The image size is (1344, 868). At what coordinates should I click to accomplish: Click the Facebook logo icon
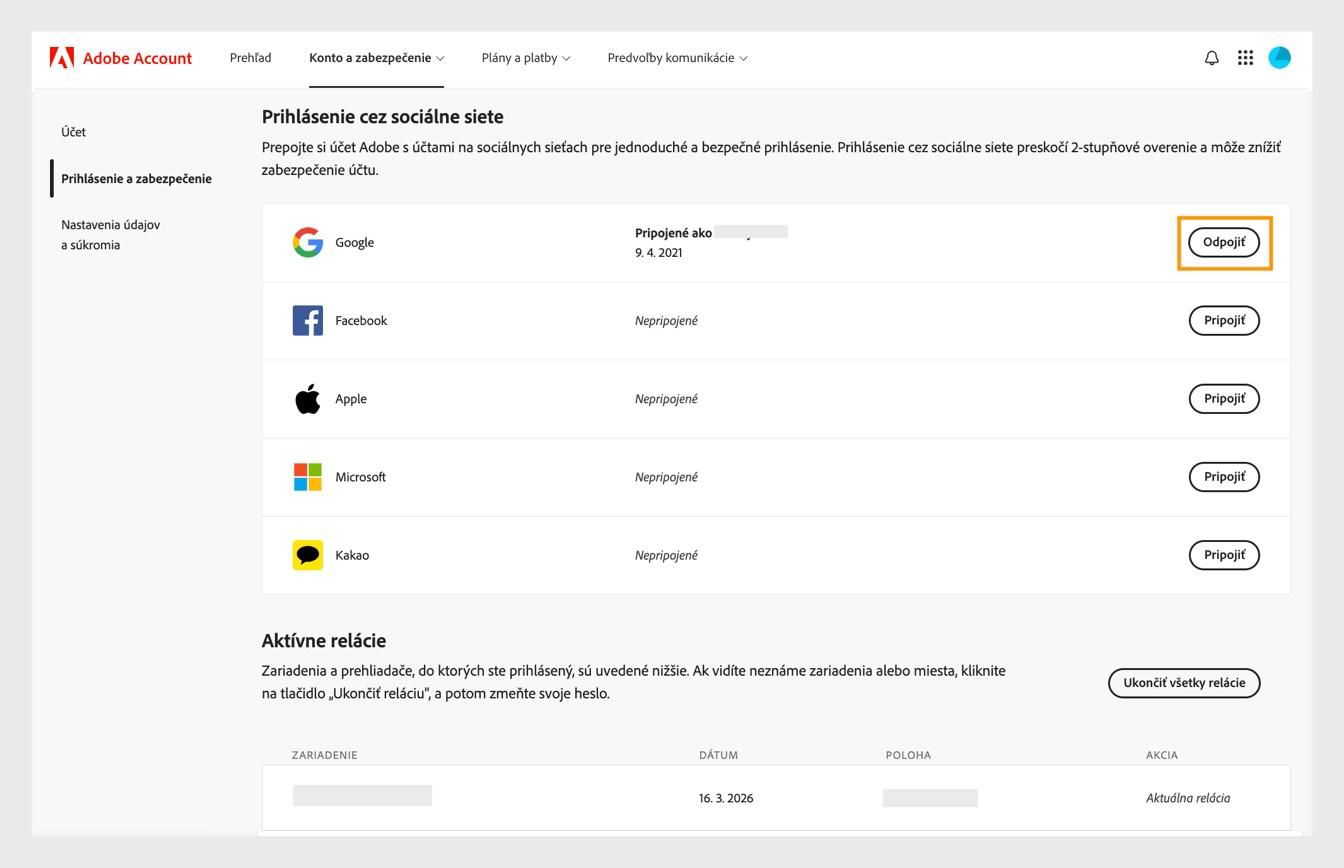(308, 321)
